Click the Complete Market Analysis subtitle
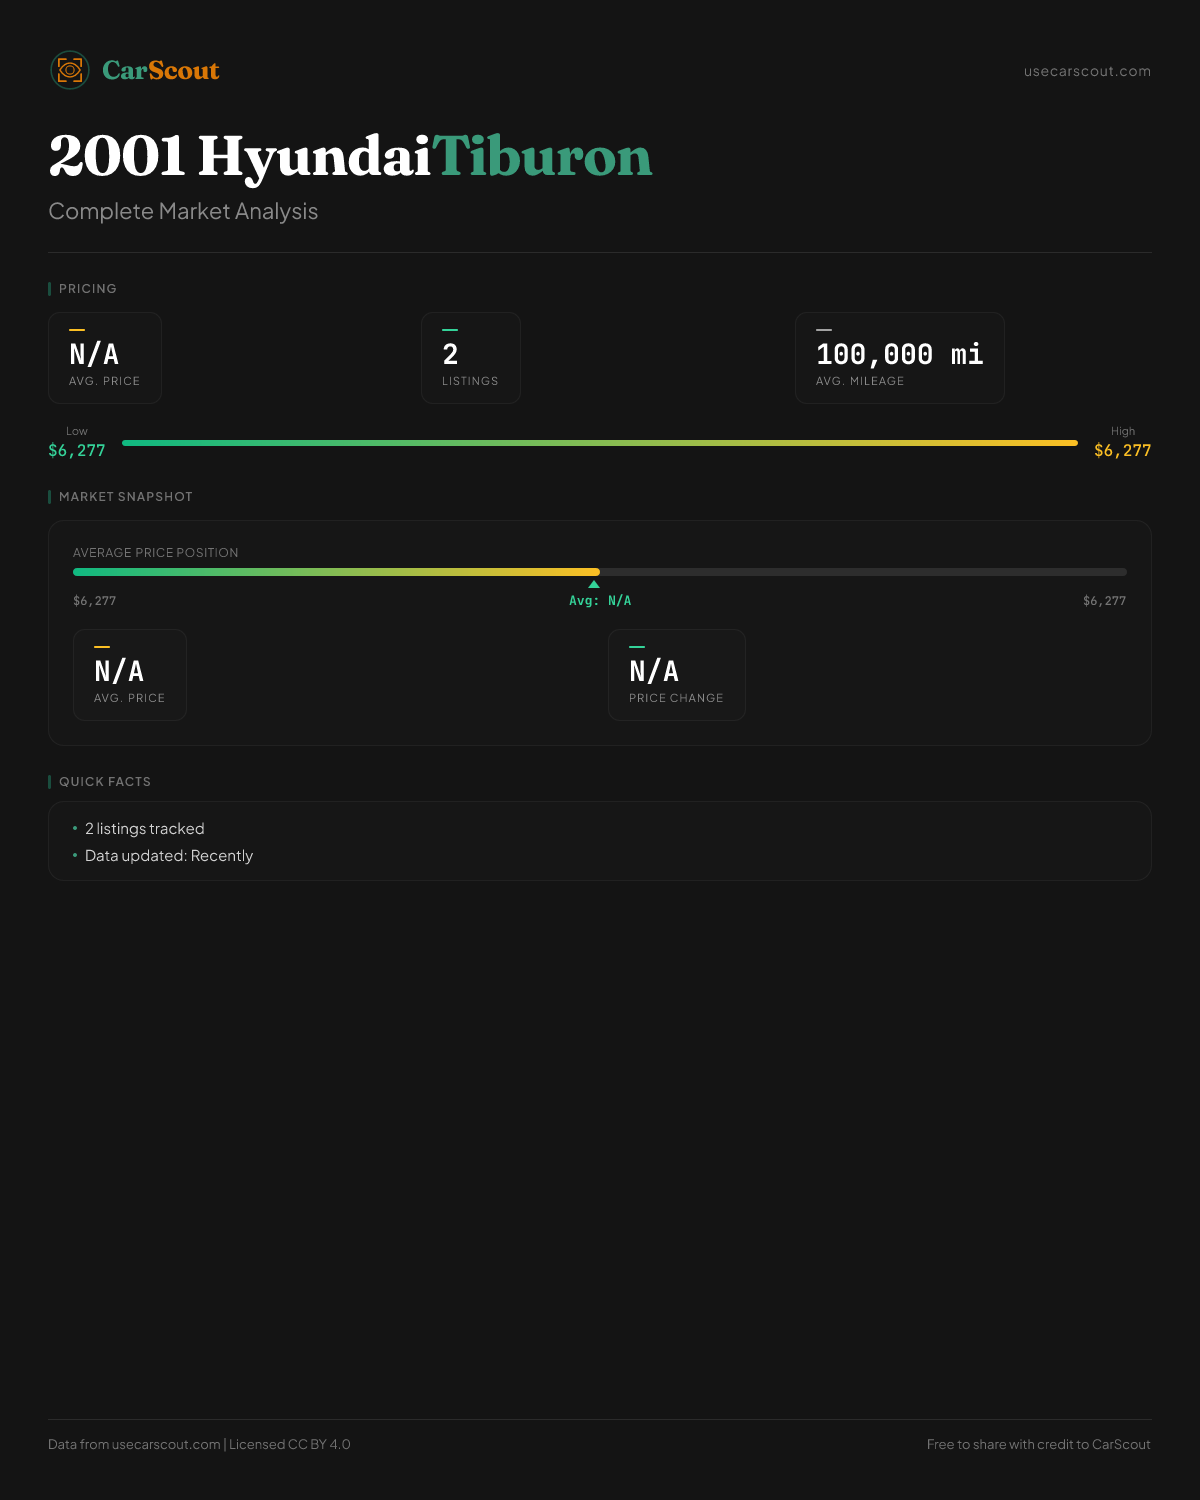The height and width of the screenshot is (1500, 1200). [x=183, y=211]
